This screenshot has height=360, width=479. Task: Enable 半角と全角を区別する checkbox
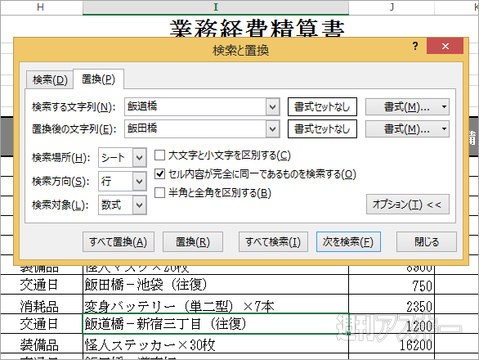(x=160, y=192)
